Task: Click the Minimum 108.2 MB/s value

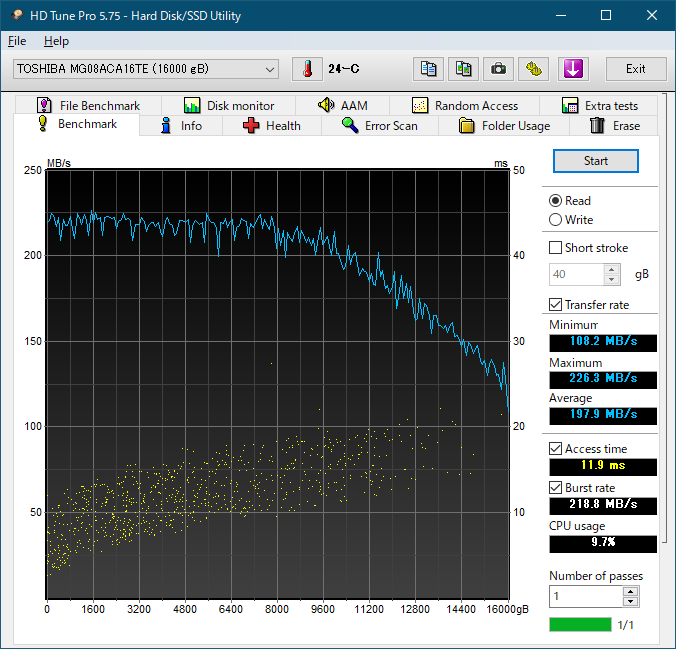Action: click(603, 342)
